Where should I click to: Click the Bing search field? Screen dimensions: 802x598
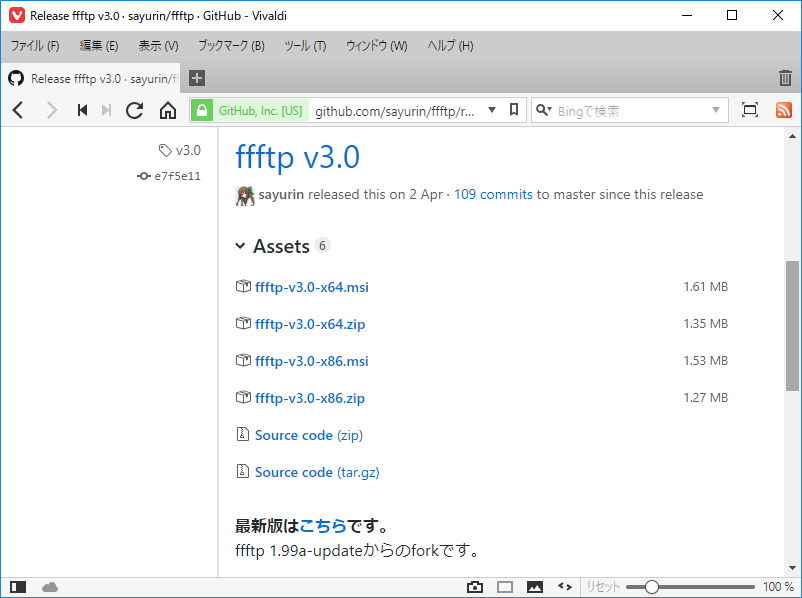[632, 110]
